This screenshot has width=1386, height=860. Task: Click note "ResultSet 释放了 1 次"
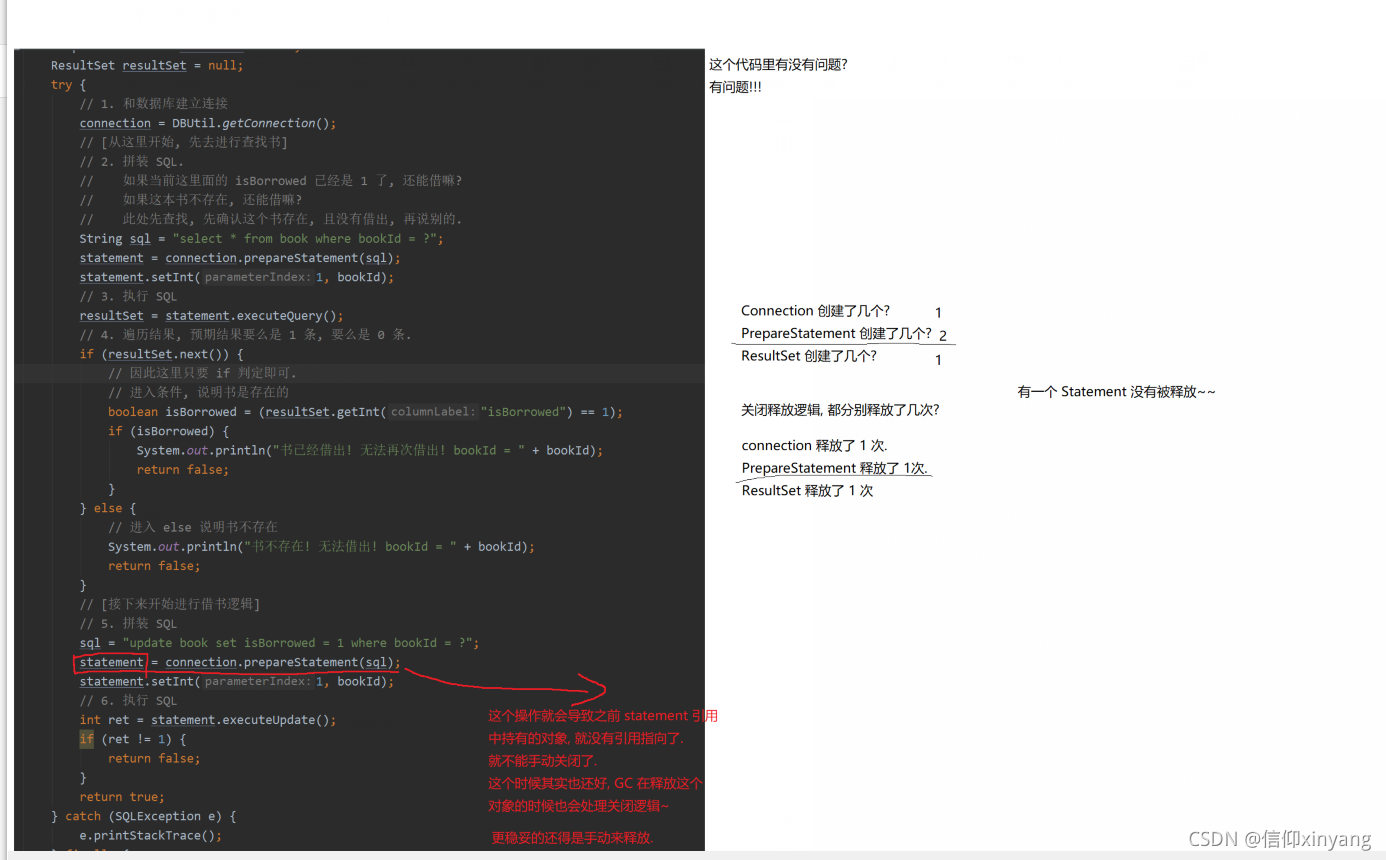(x=807, y=491)
